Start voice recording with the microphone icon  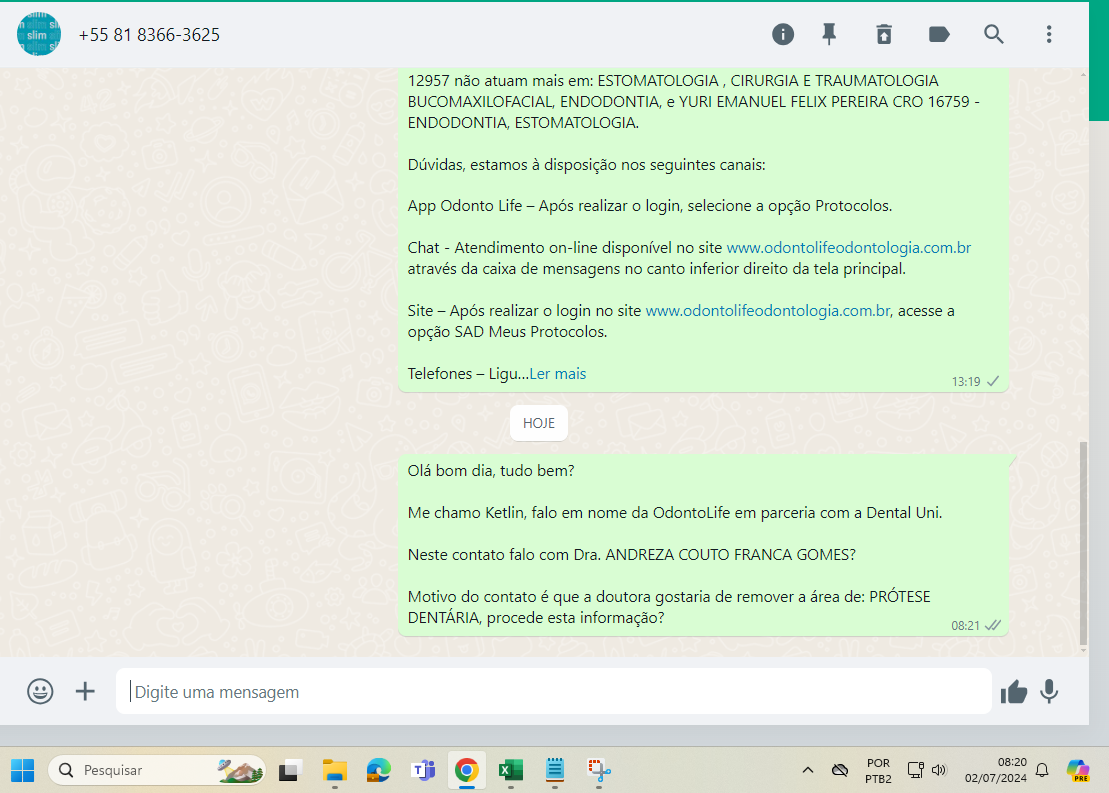[1049, 692]
